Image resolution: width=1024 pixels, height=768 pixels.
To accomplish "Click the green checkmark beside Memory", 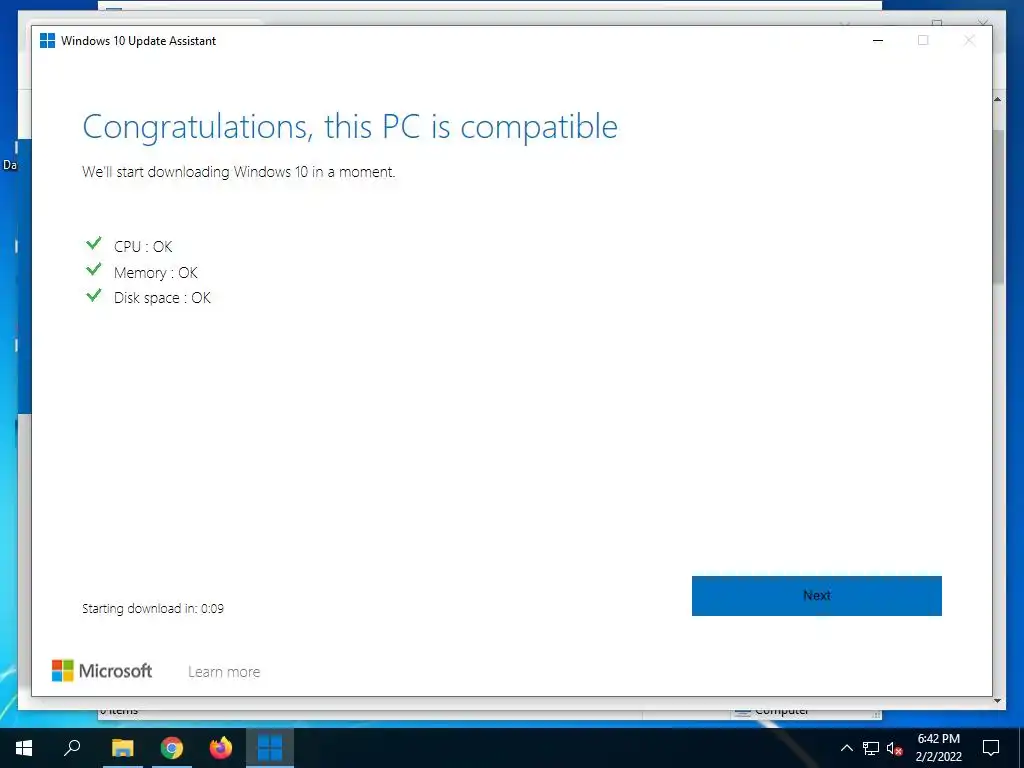I will [94, 269].
